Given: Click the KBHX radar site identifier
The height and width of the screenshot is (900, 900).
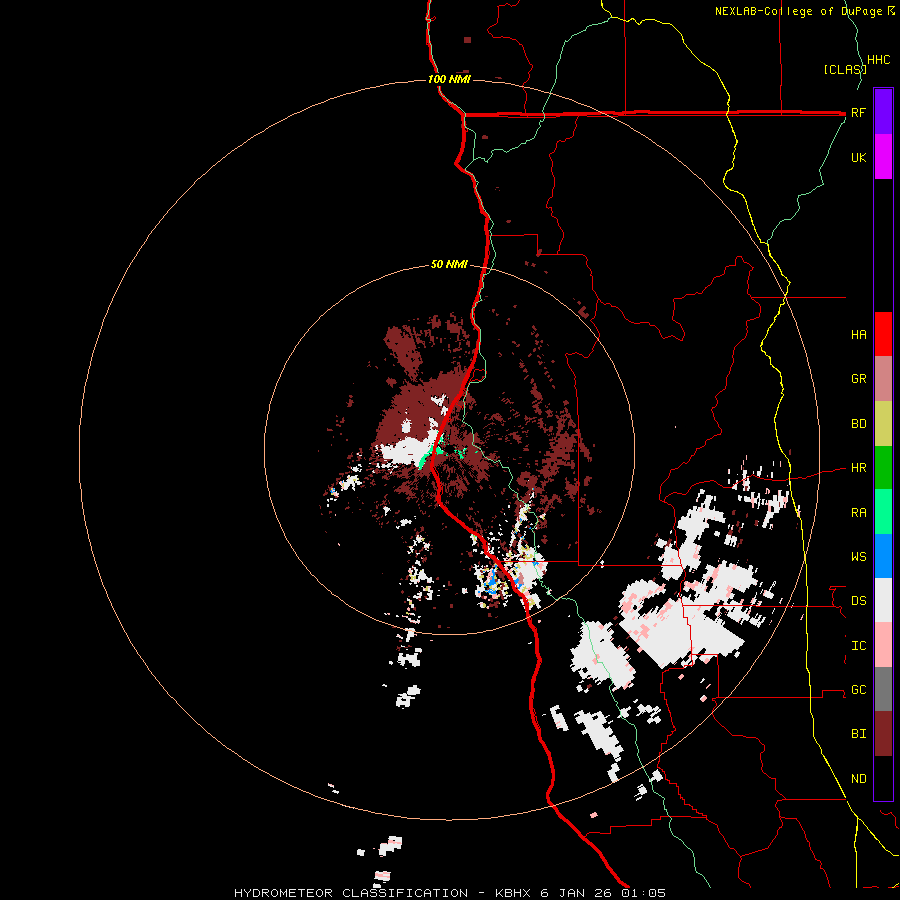Looking at the screenshot, I should [514, 893].
